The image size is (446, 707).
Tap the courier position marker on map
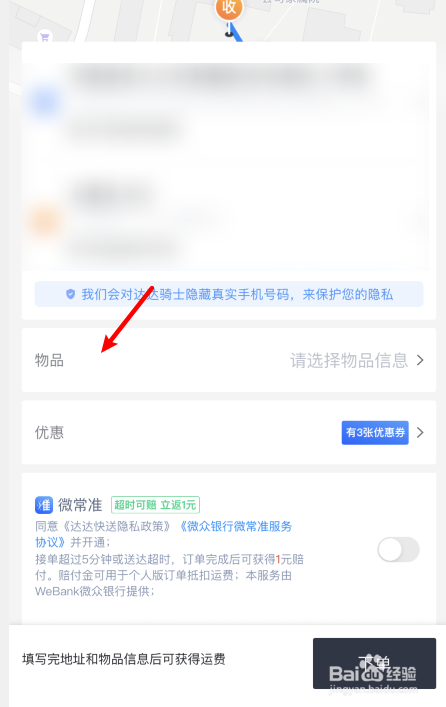(x=231, y=33)
